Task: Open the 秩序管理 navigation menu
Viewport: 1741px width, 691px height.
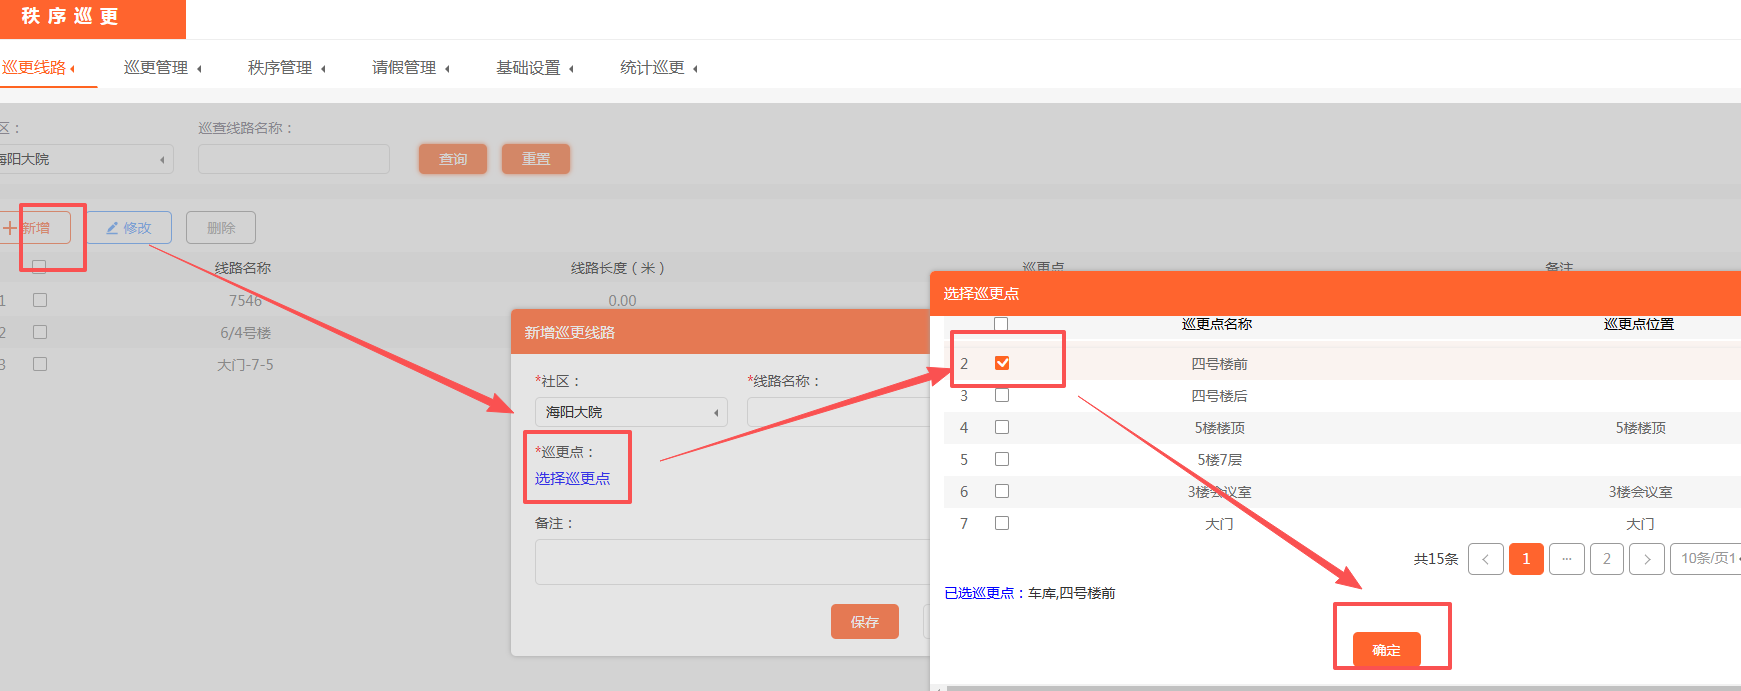Action: click(286, 68)
